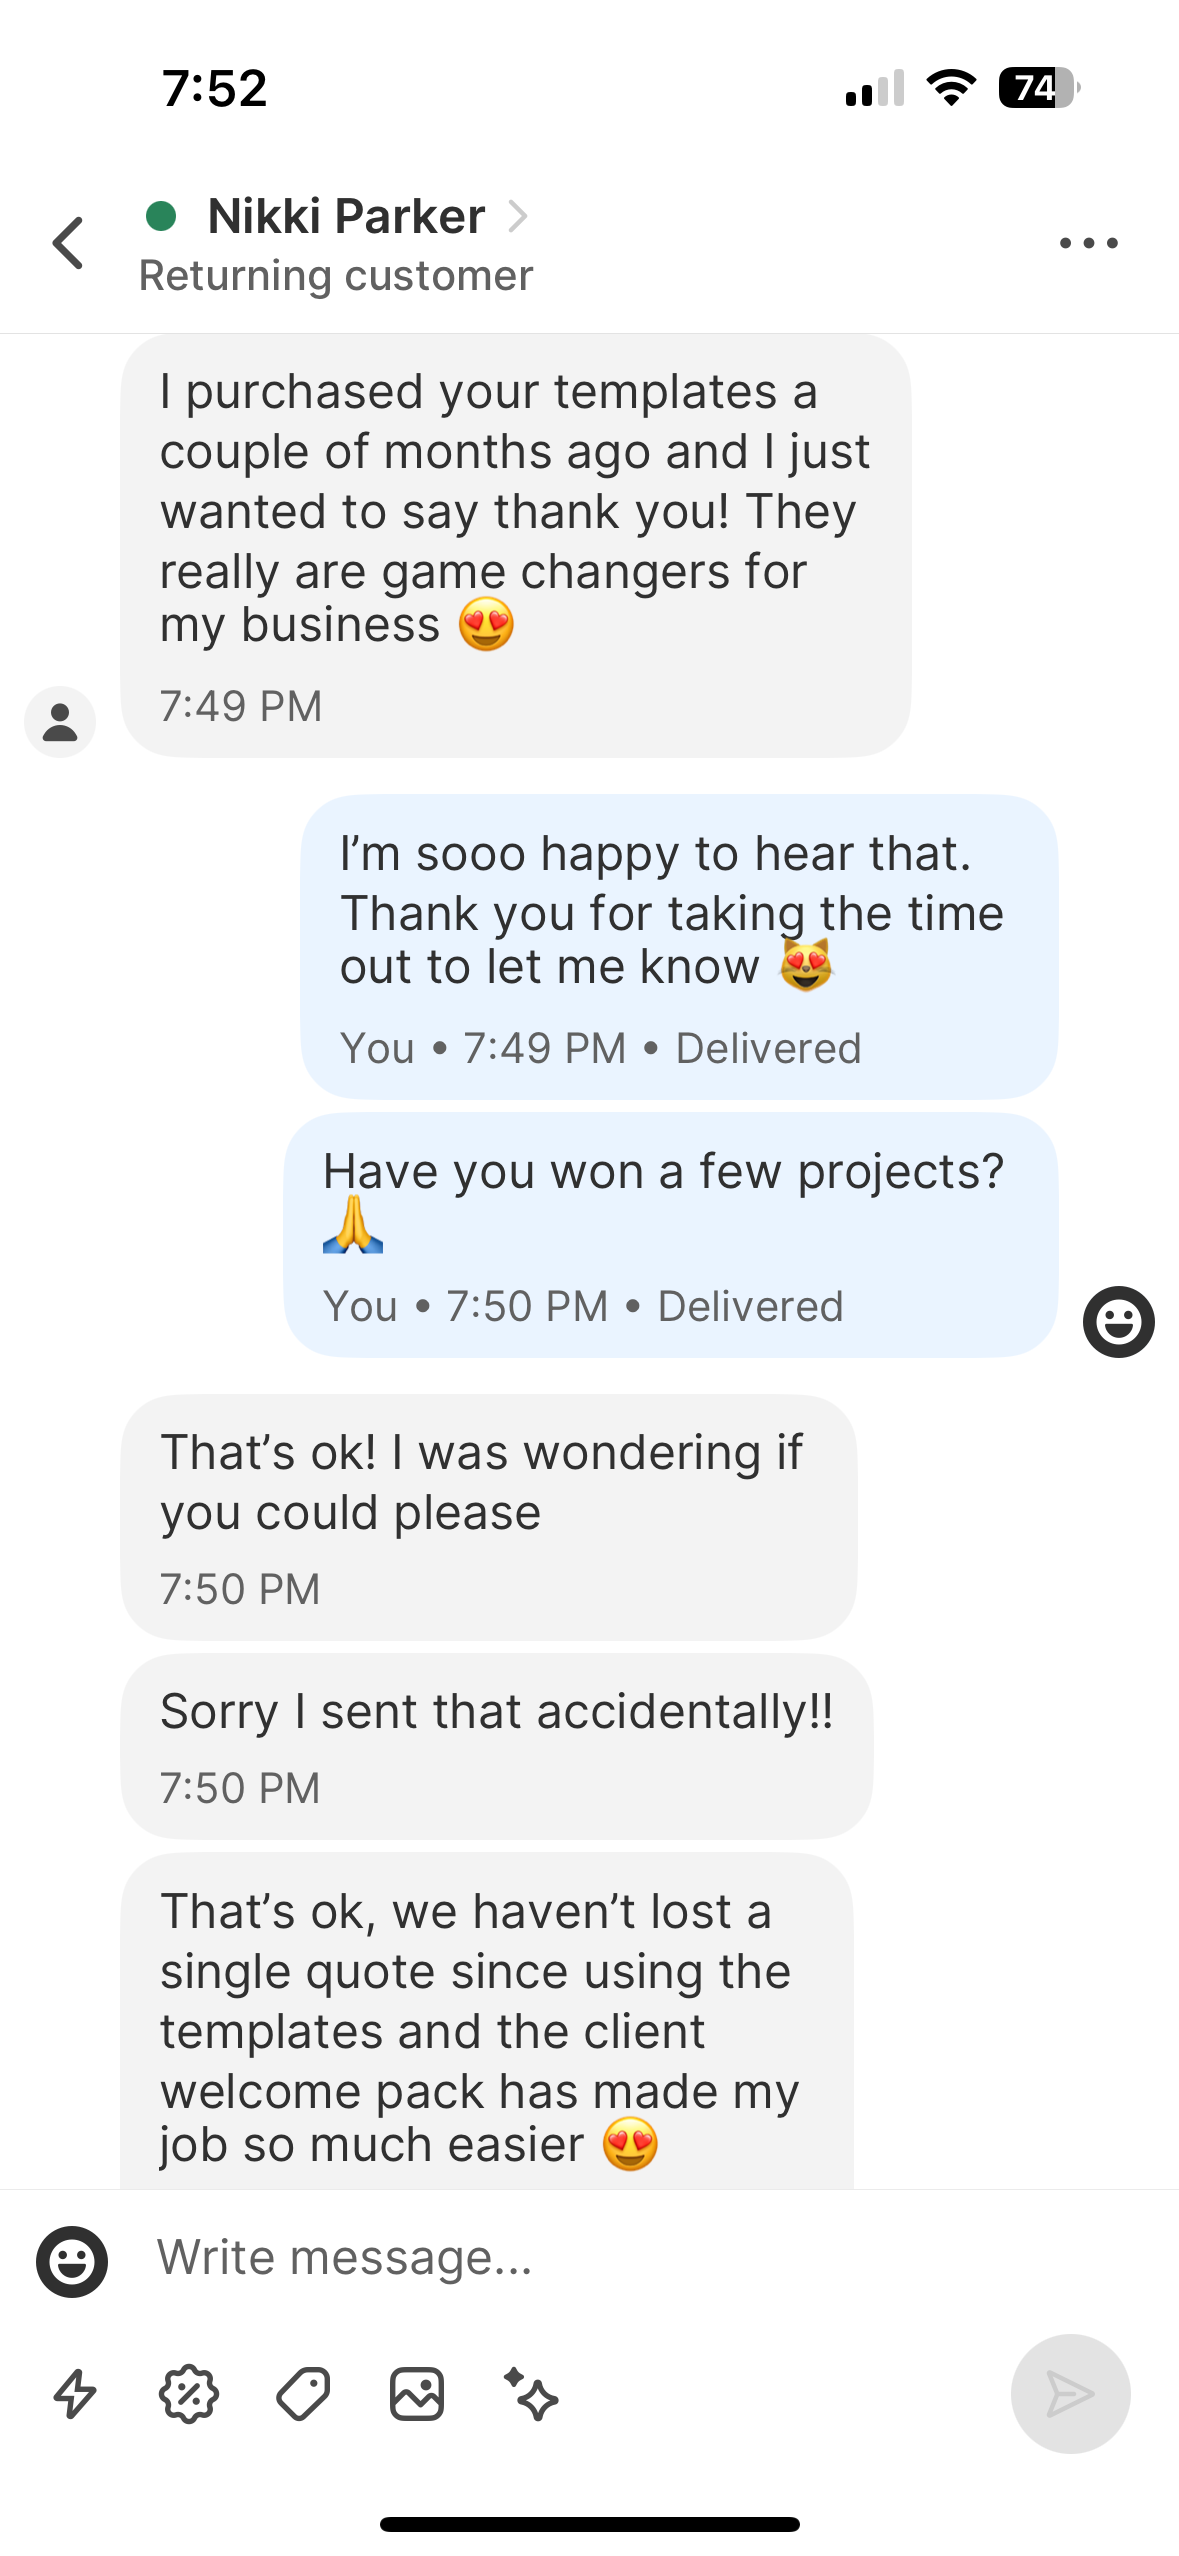Screen dimensions: 1179x2556
Task: Tap the sparkles AI suggestion icon
Action: [531, 2394]
